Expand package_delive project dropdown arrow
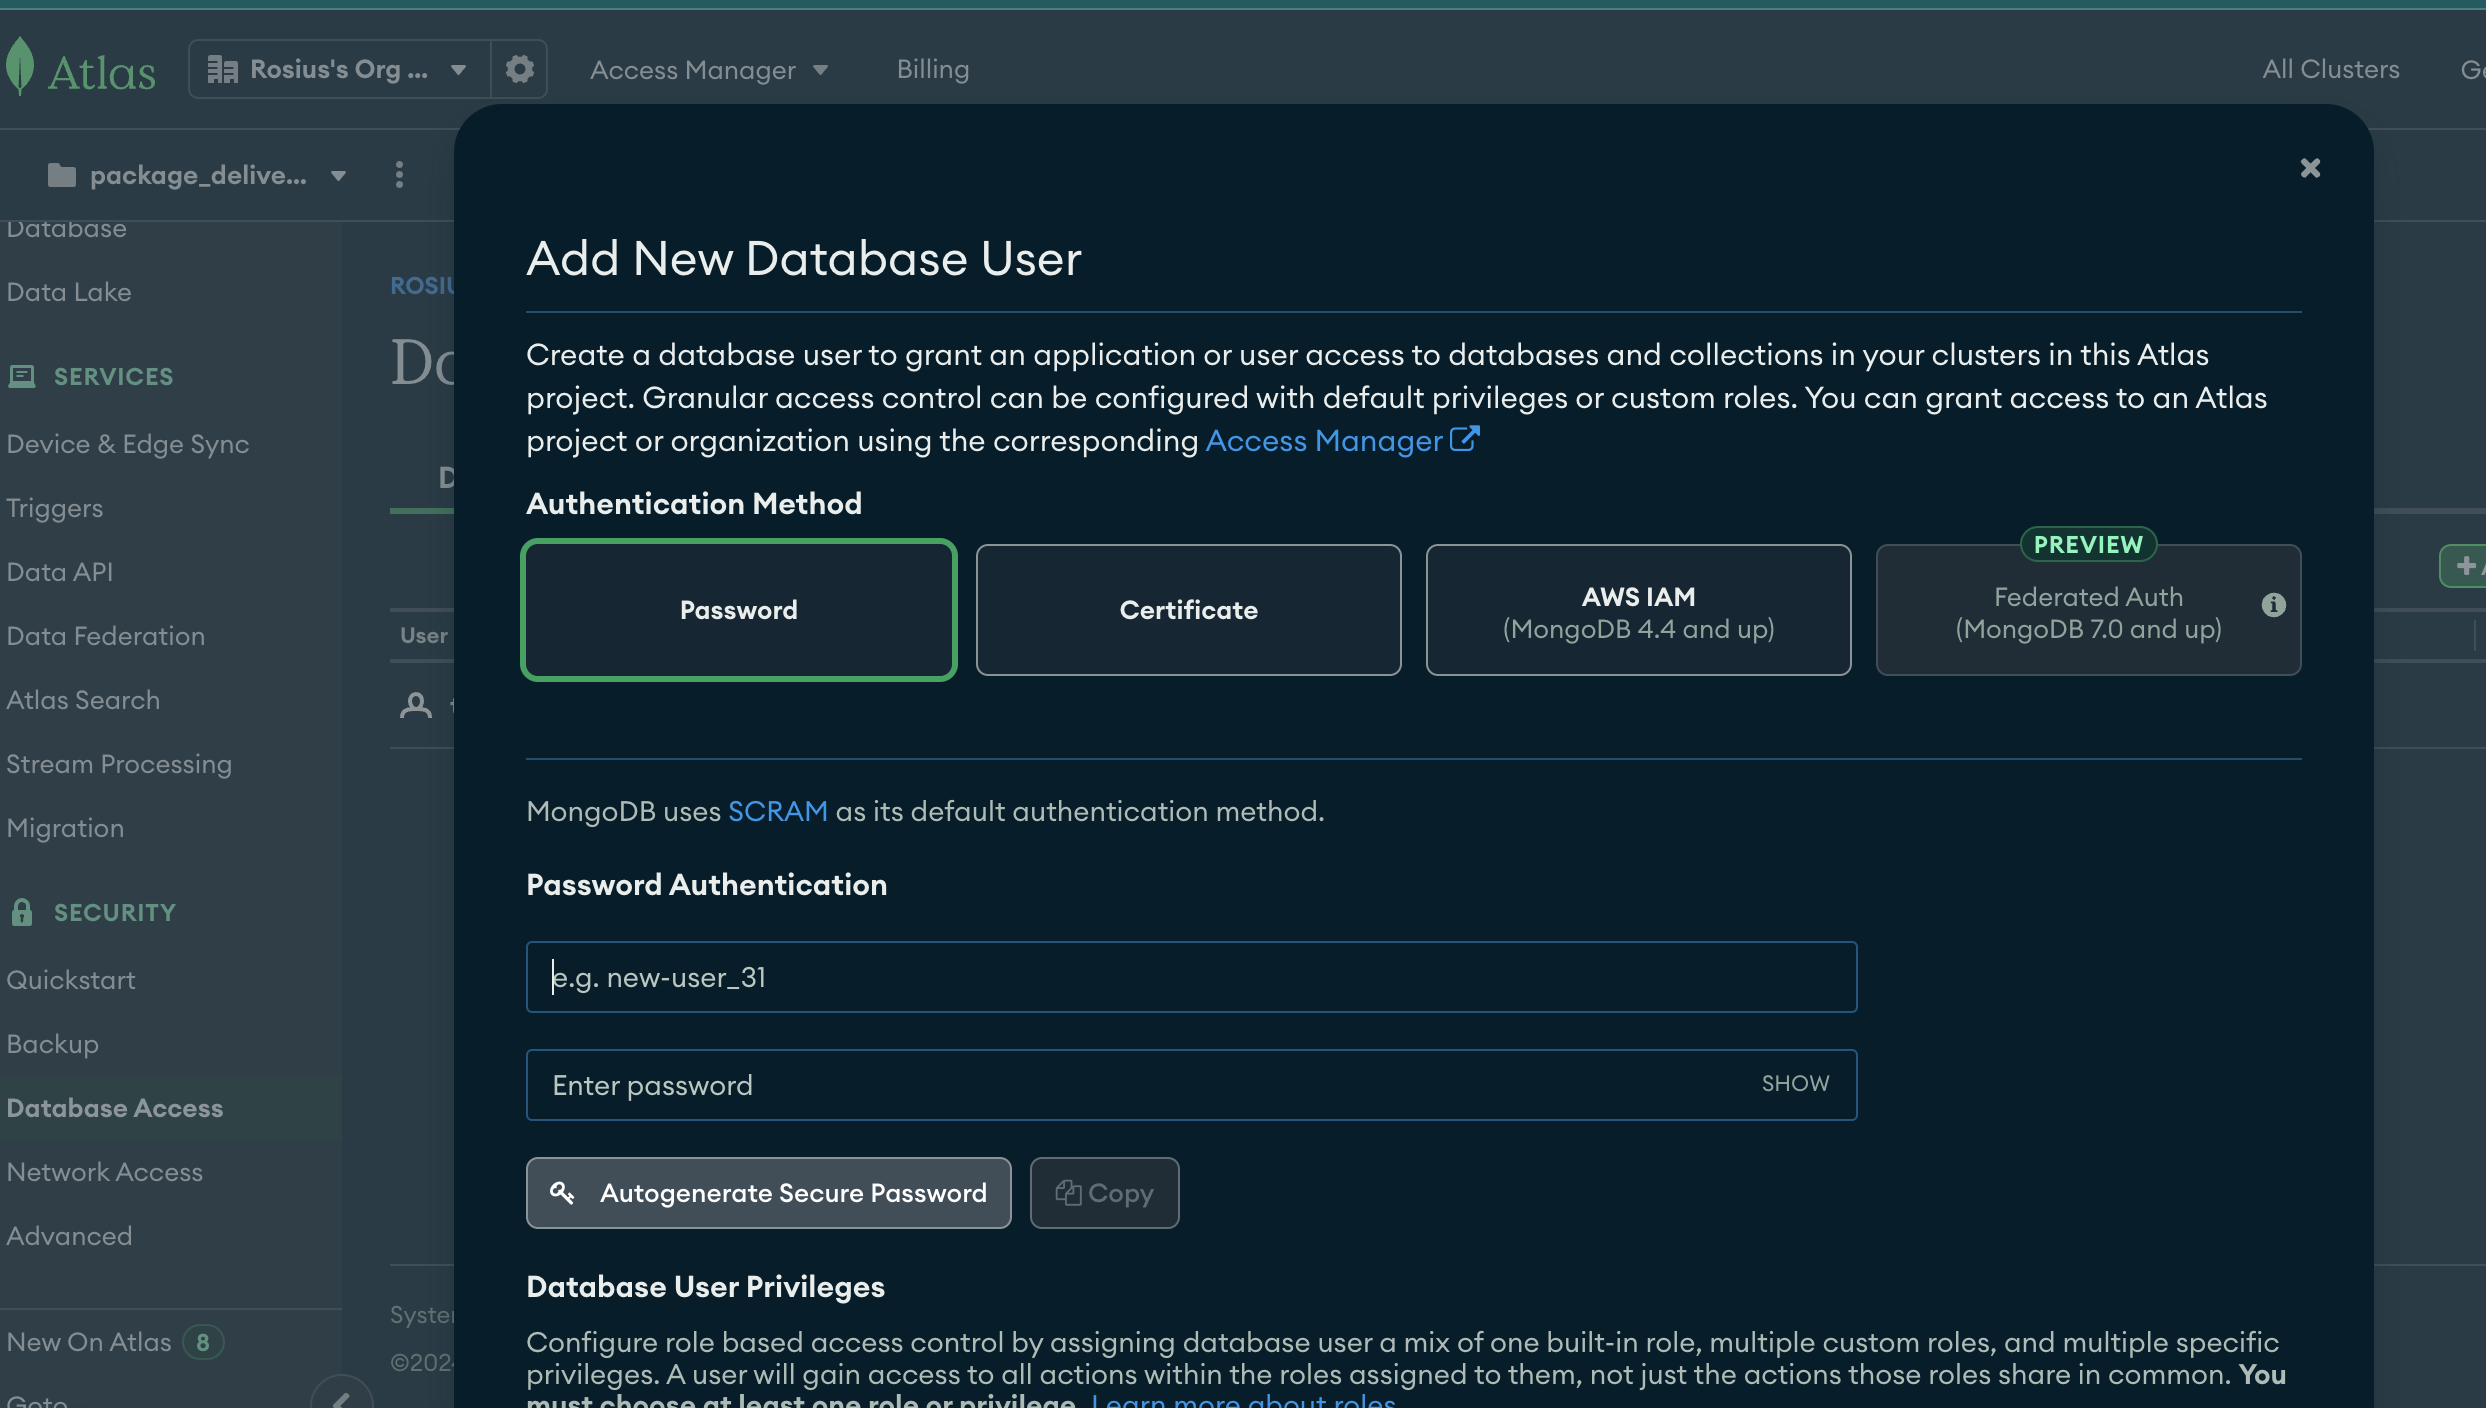 click(x=338, y=176)
